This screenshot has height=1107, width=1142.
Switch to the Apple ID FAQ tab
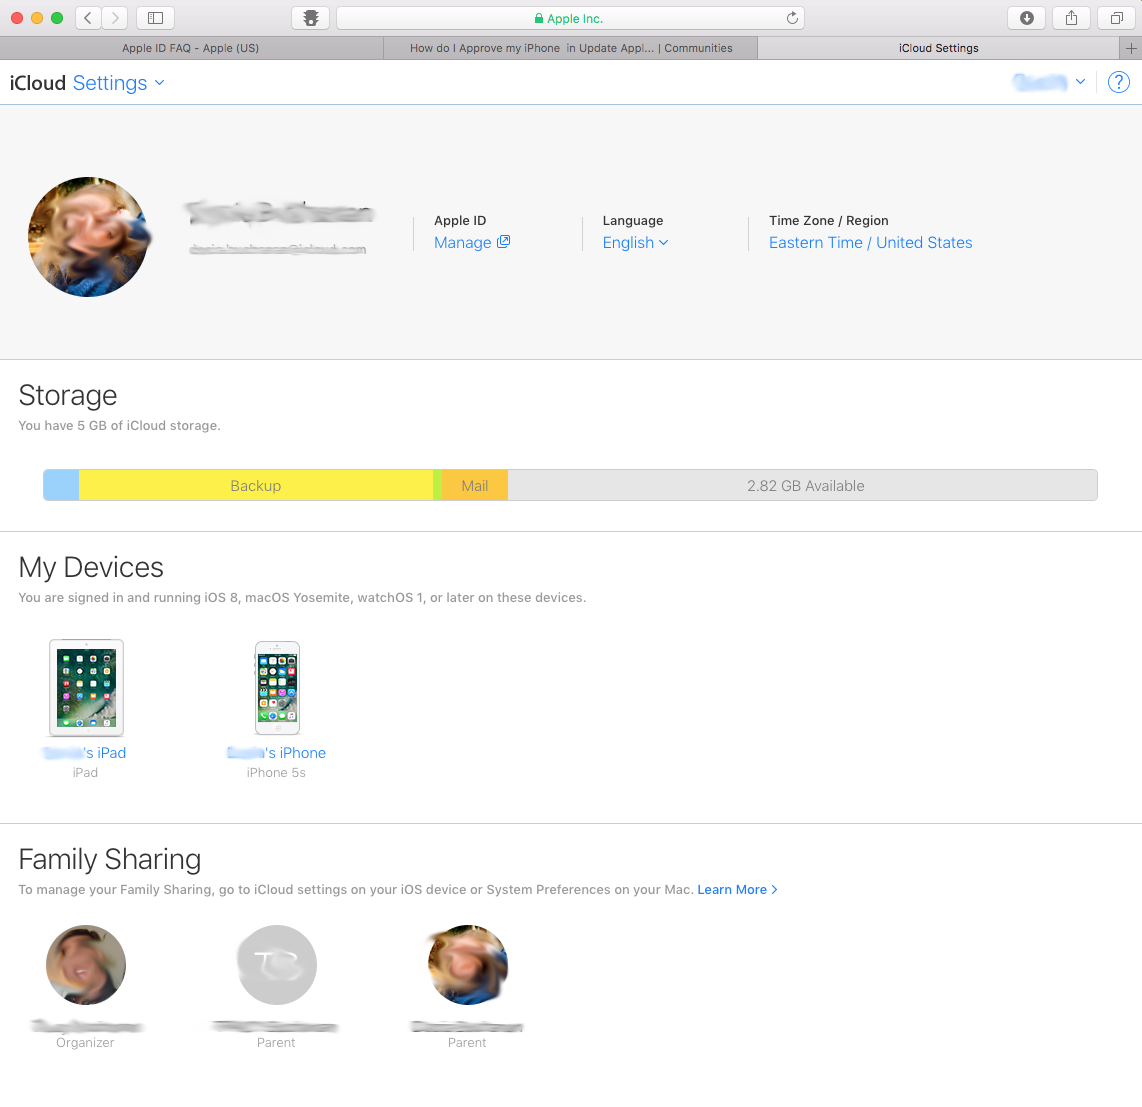(191, 48)
